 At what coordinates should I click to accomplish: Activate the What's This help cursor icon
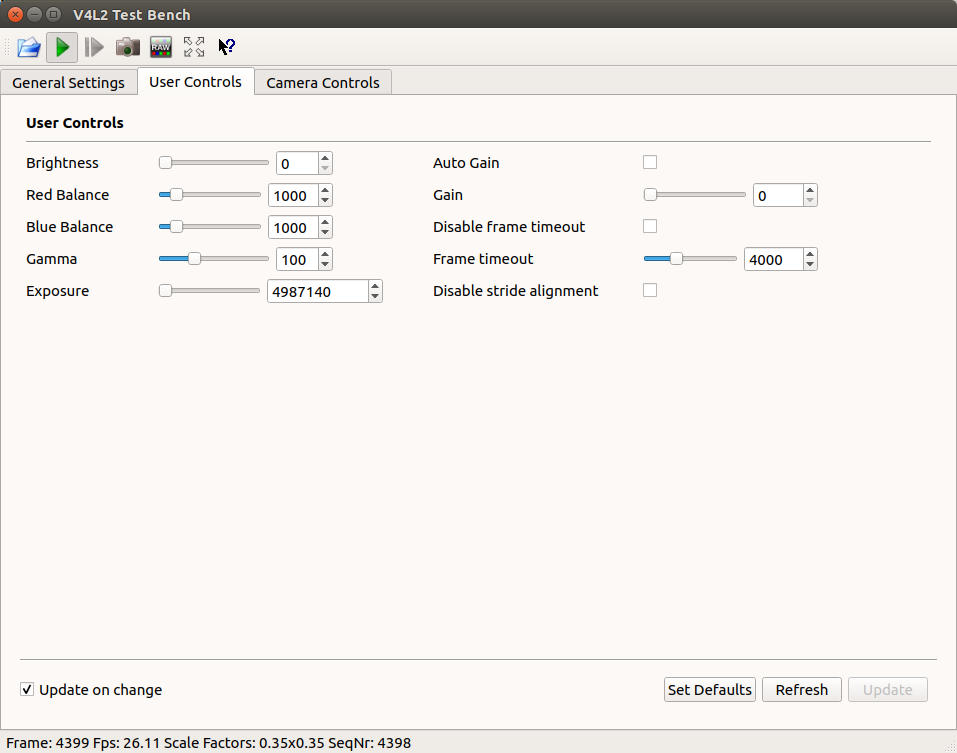click(226, 47)
